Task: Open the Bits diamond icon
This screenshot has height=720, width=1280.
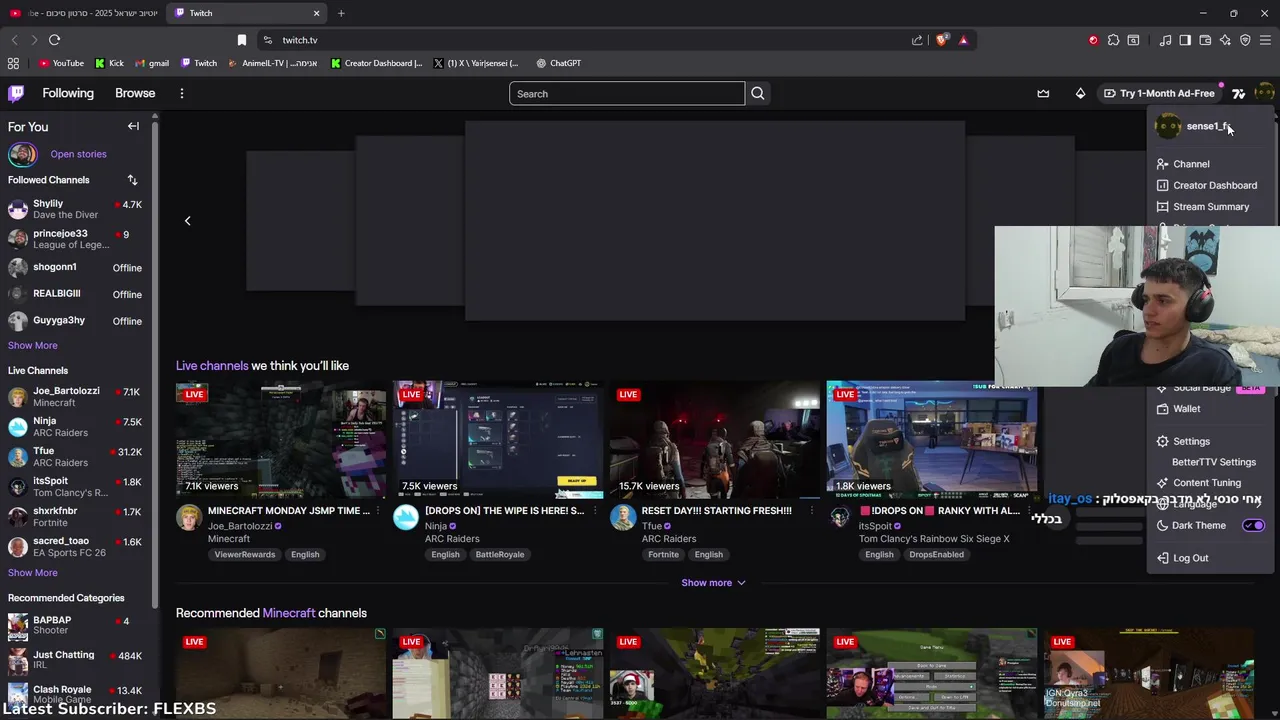Action: 1080,93
